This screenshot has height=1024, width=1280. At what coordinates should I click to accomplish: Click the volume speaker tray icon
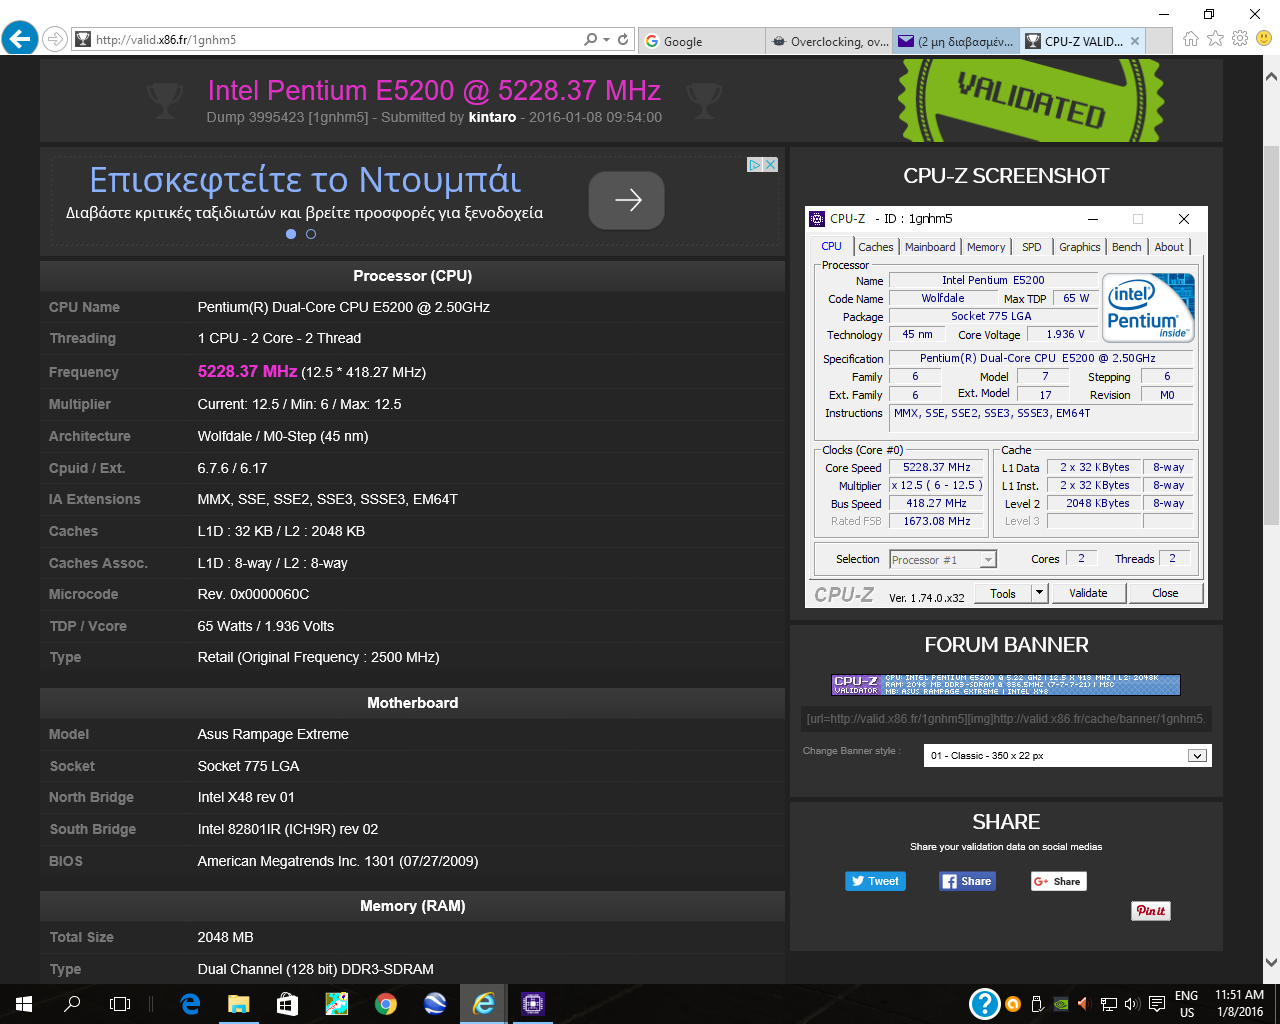[x=1132, y=1004]
